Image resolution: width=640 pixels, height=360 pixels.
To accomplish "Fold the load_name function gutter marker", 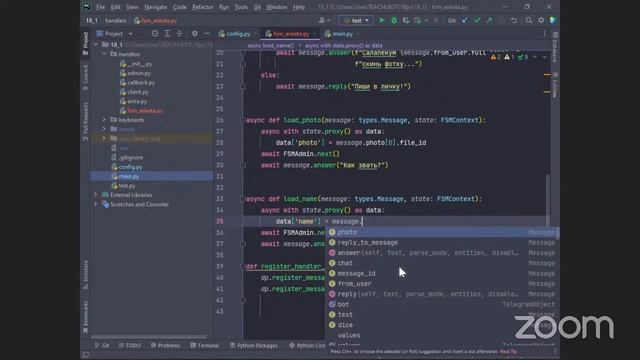I will coord(242,199).
